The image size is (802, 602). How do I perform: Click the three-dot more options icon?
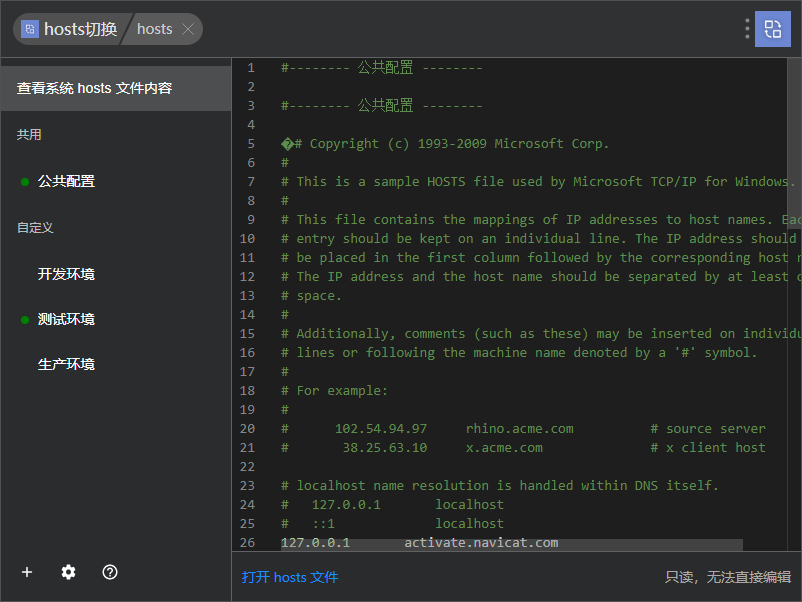click(x=747, y=29)
